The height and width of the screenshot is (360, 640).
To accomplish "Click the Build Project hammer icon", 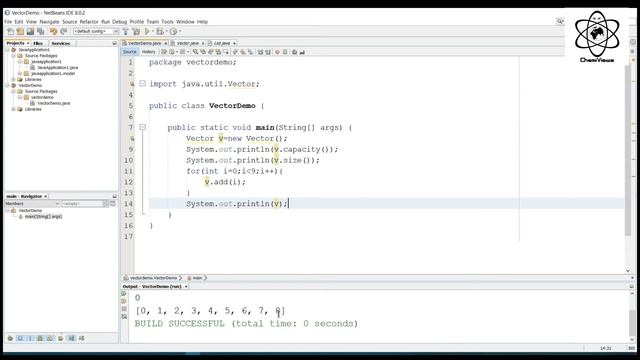I will coord(125,31).
